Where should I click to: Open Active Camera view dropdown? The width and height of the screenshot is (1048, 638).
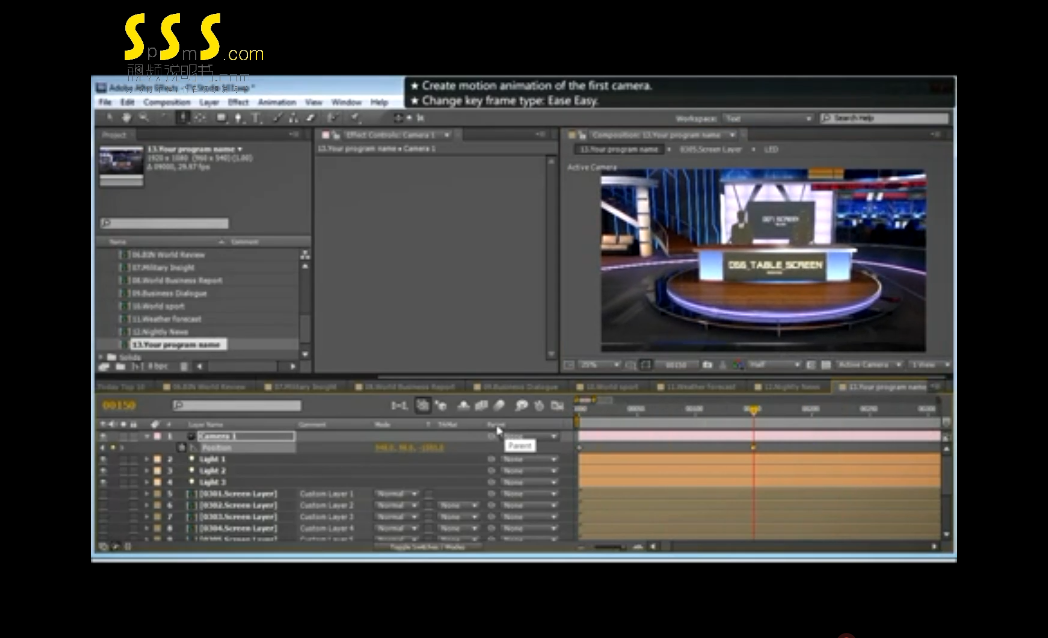click(869, 365)
